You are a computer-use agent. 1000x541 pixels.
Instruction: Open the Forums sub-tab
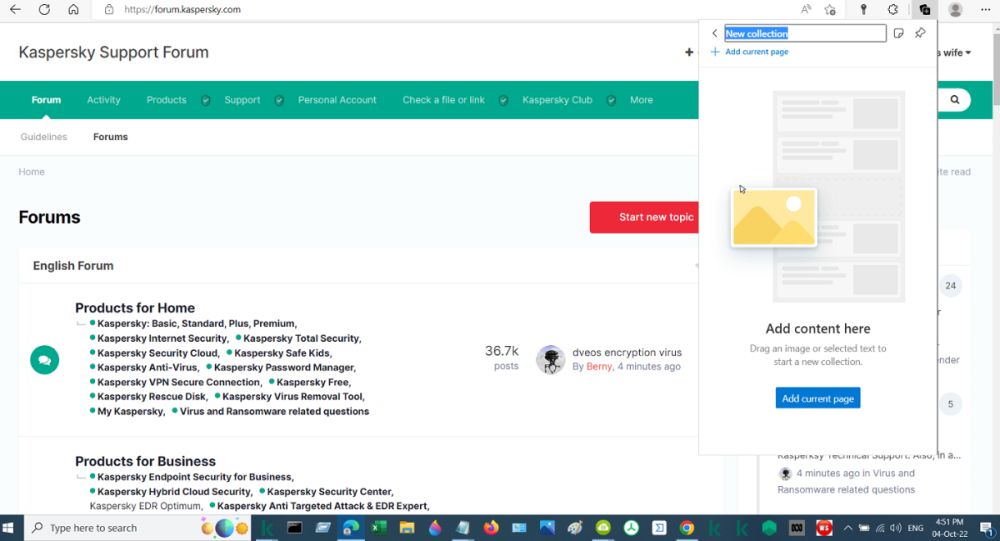pos(110,137)
